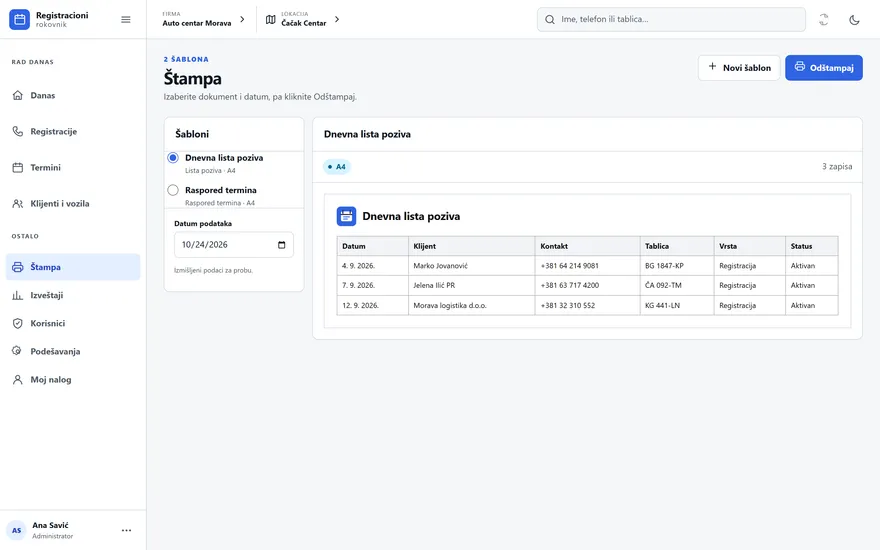Image resolution: width=880 pixels, height=550 pixels.
Task: Select Raspored termina template radio
Action: coord(173,190)
